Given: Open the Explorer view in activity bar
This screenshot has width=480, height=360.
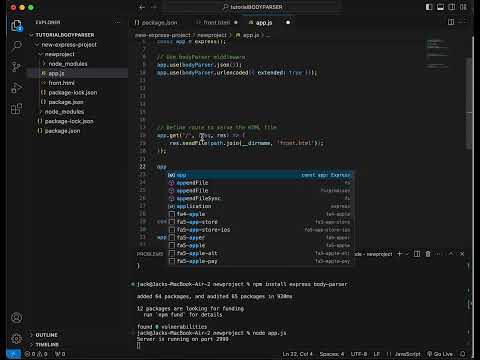Looking at the screenshot, I should 16,25.
